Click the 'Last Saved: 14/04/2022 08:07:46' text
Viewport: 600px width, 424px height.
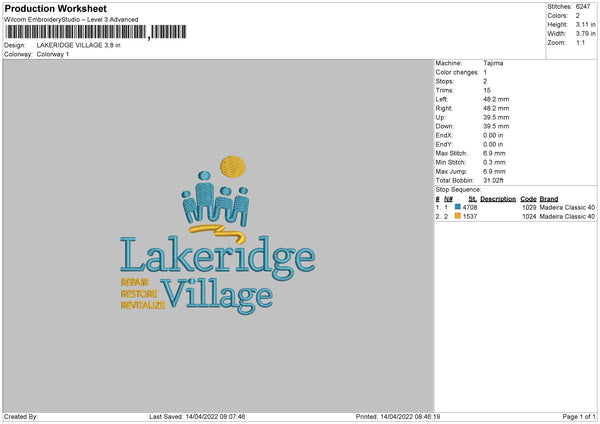(197, 416)
